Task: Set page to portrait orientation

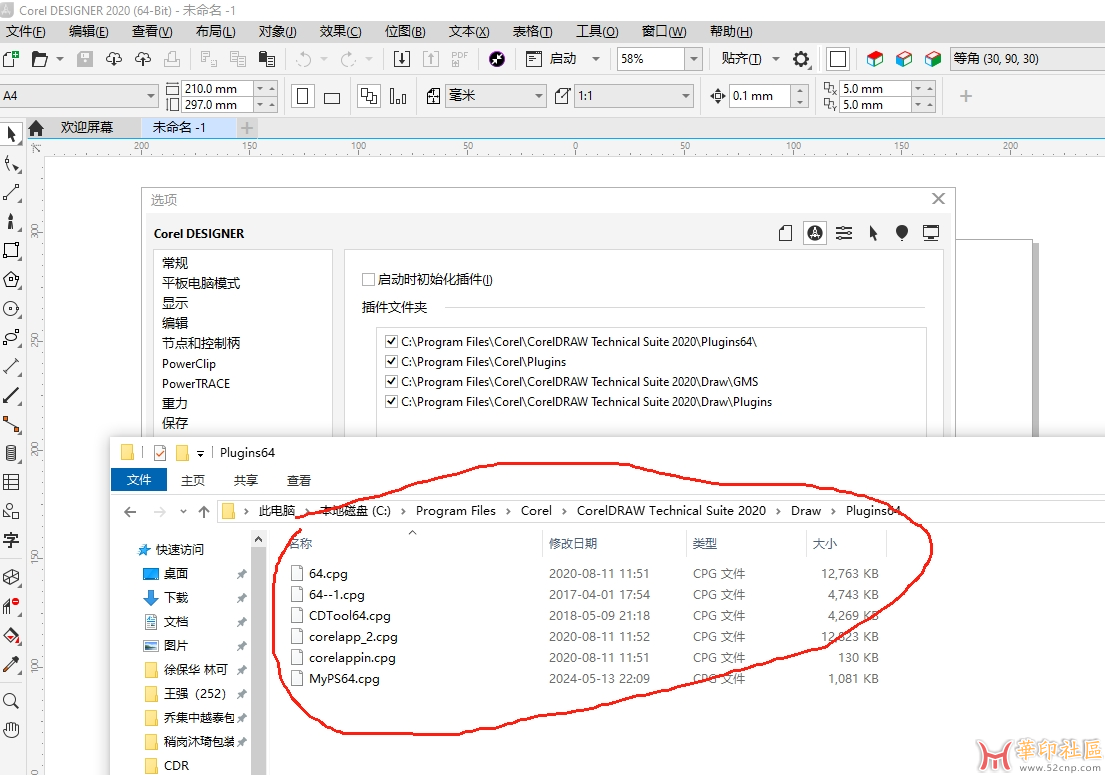Action: point(302,96)
